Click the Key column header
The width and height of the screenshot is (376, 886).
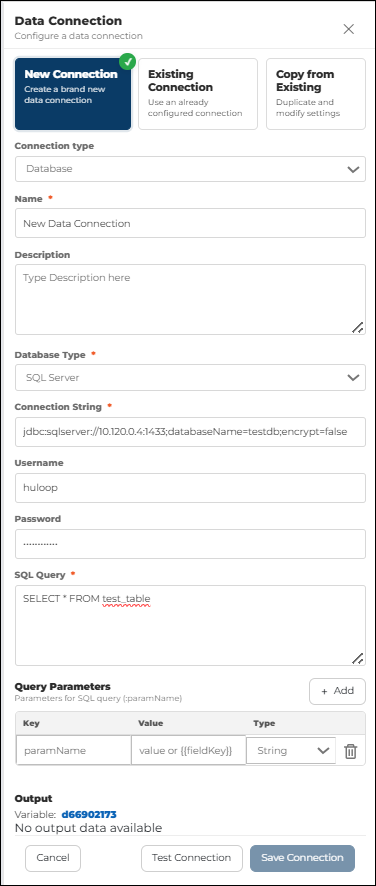[x=32, y=723]
